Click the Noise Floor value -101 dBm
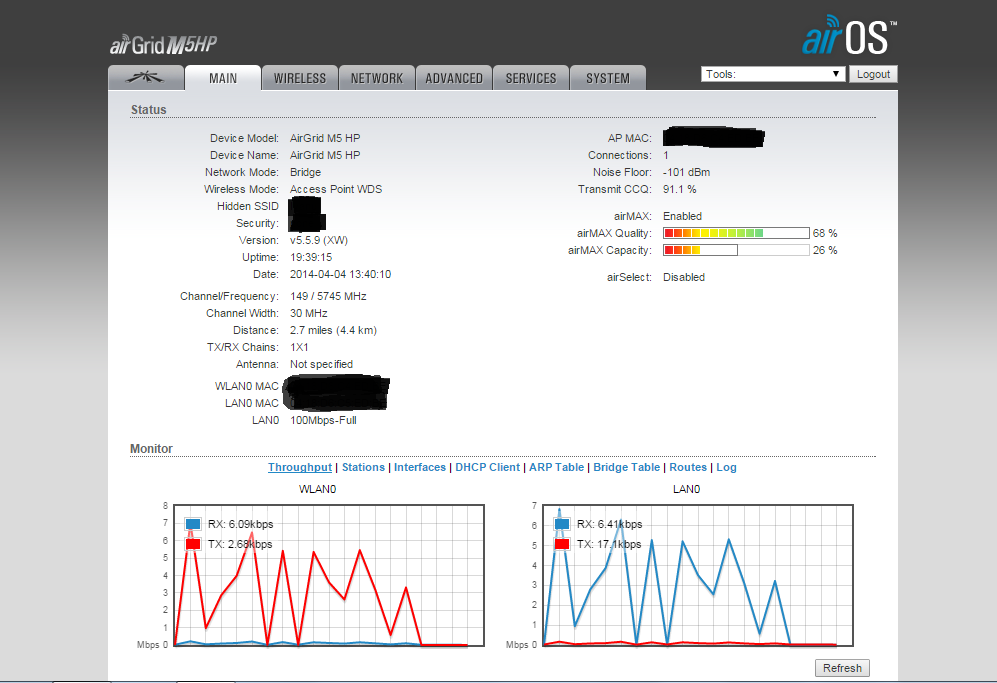This screenshot has height=683, width=997. pyautogui.click(x=687, y=172)
